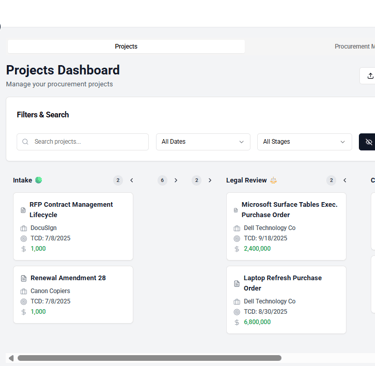
Task: Click dollar icon beside 2,400,000
Action: (x=237, y=249)
